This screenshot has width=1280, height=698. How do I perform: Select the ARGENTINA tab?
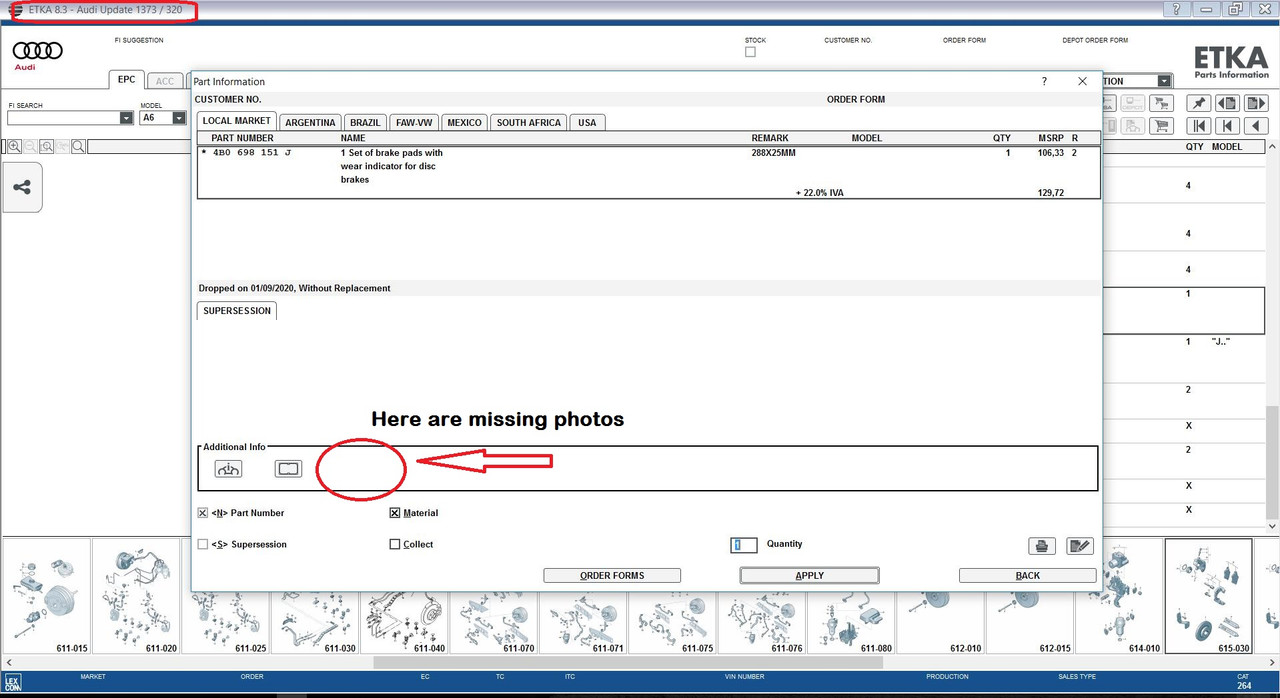click(x=310, y=122)
